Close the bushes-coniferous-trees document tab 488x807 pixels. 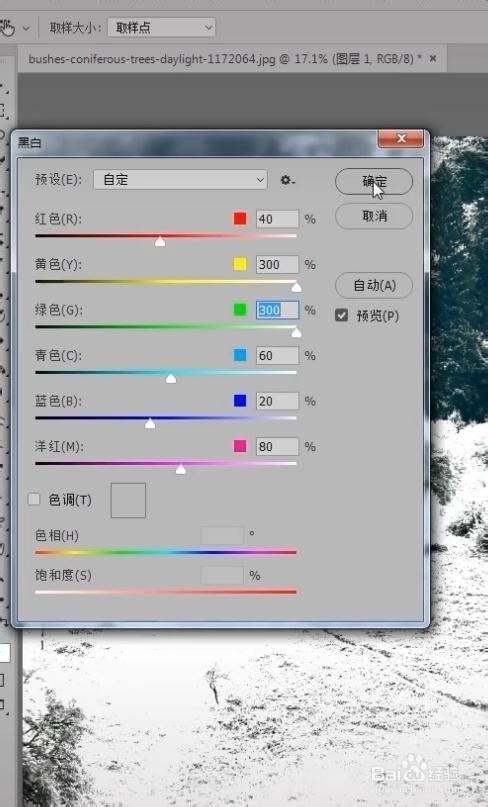pos(433,58)
